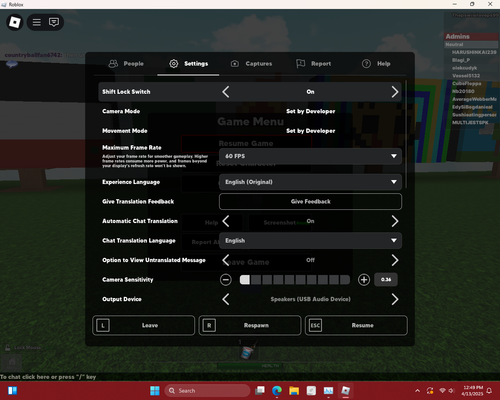Open the Captures tab
500x400 pixels.
pos(251,64)
